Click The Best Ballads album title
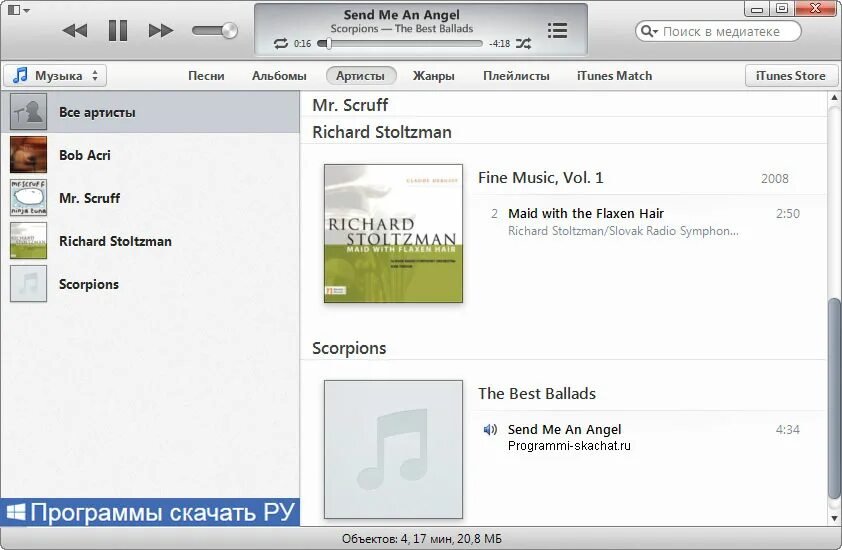This screenshot has width=842, height=550. pyautogui.click(x=537, y=393)
